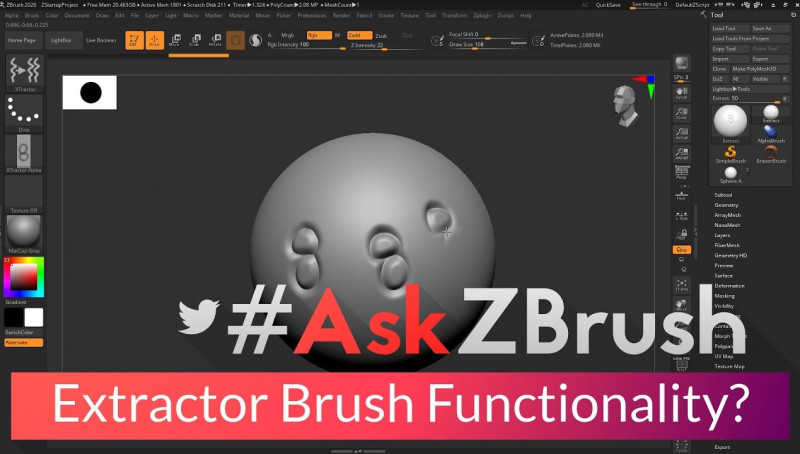The width and height of the screenshot is (800, 454).
Task: Select the Move transform icon
Action: (174, 40)
